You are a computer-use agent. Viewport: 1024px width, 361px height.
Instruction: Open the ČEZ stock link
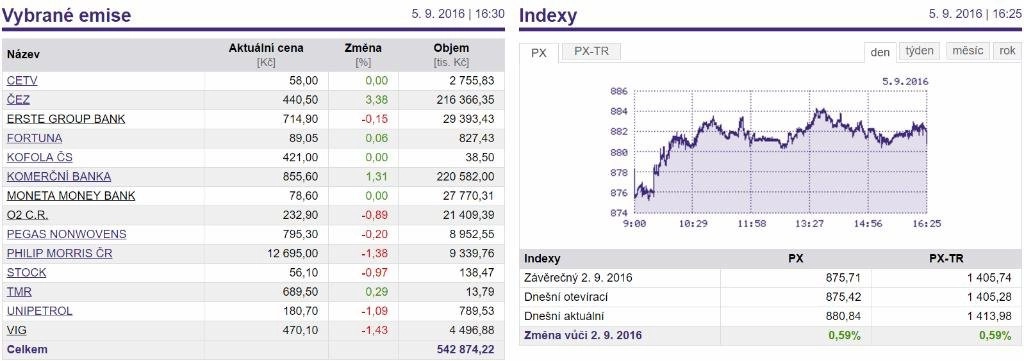pyautogui.click(x=18, y=100)
